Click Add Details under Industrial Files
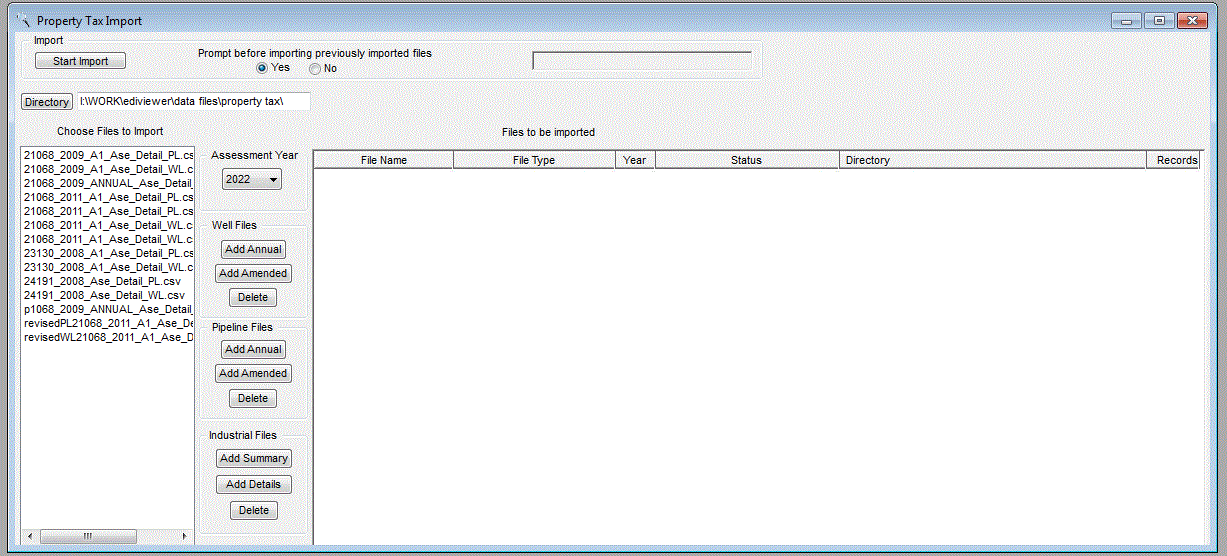The image size is (1227, 556). pos(254,484)
